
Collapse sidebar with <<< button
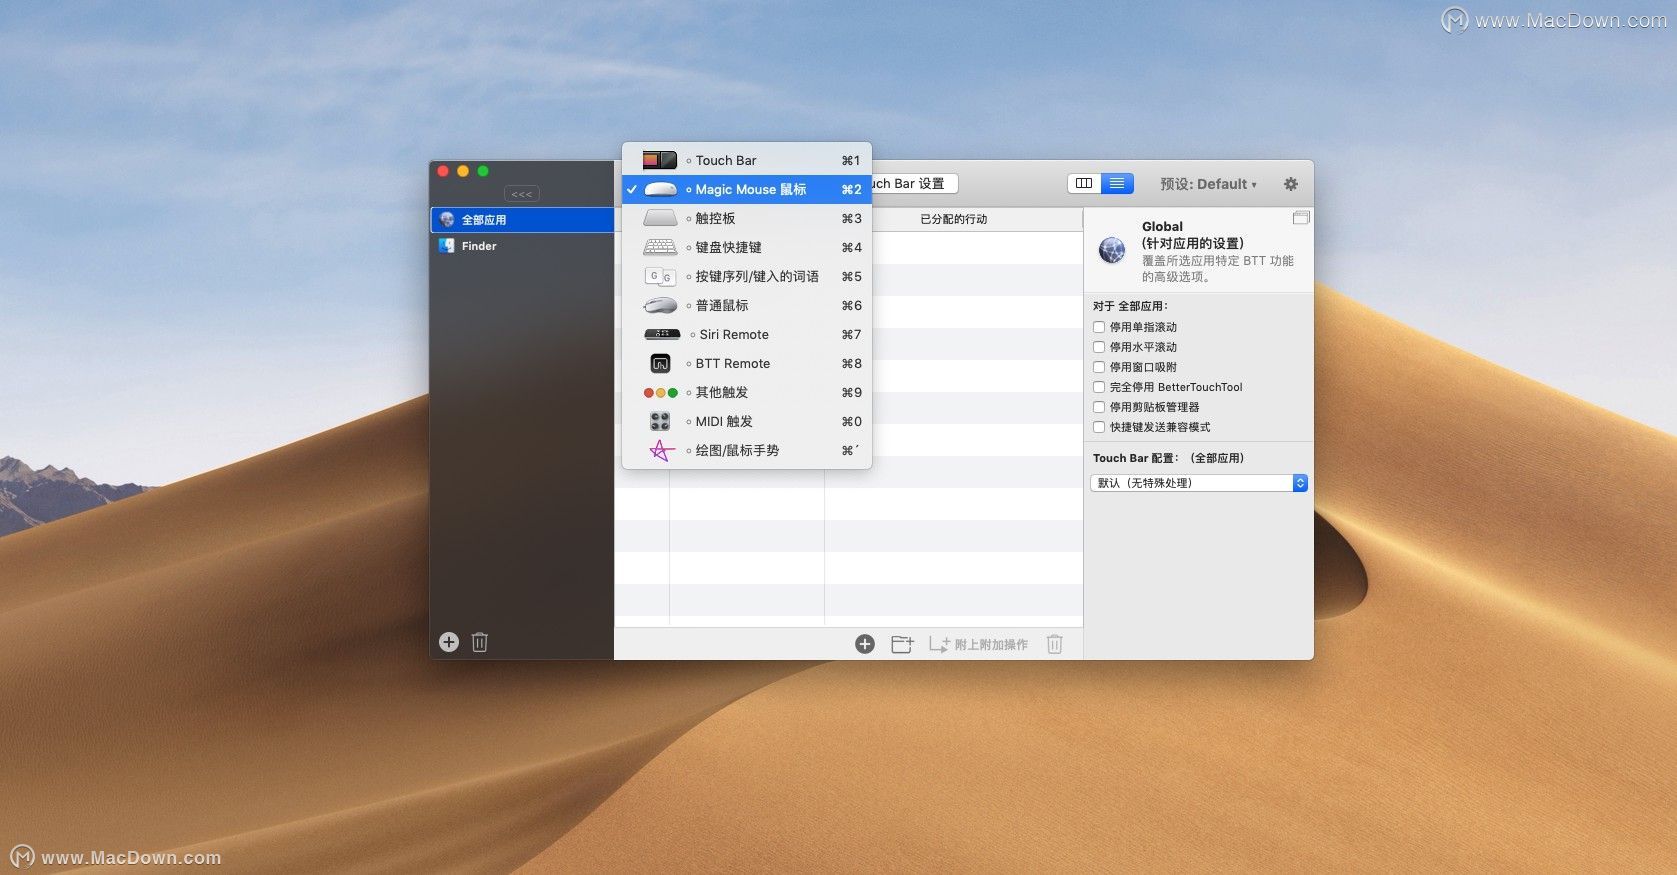(522, 194)
